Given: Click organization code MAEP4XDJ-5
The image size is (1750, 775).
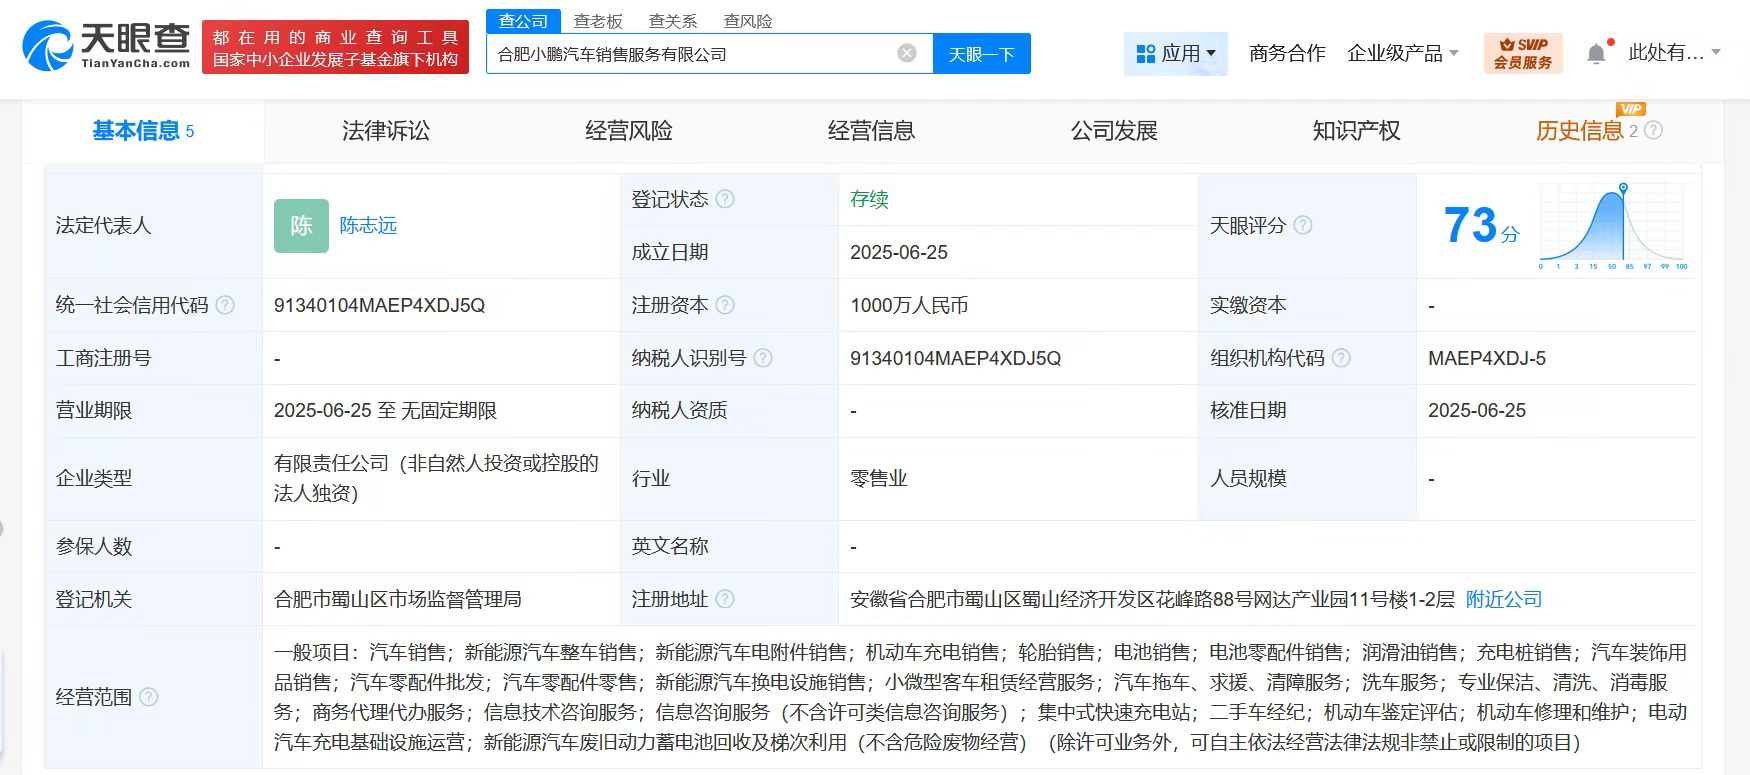Looking at the screenshot, I should (x=1487, y=358).
